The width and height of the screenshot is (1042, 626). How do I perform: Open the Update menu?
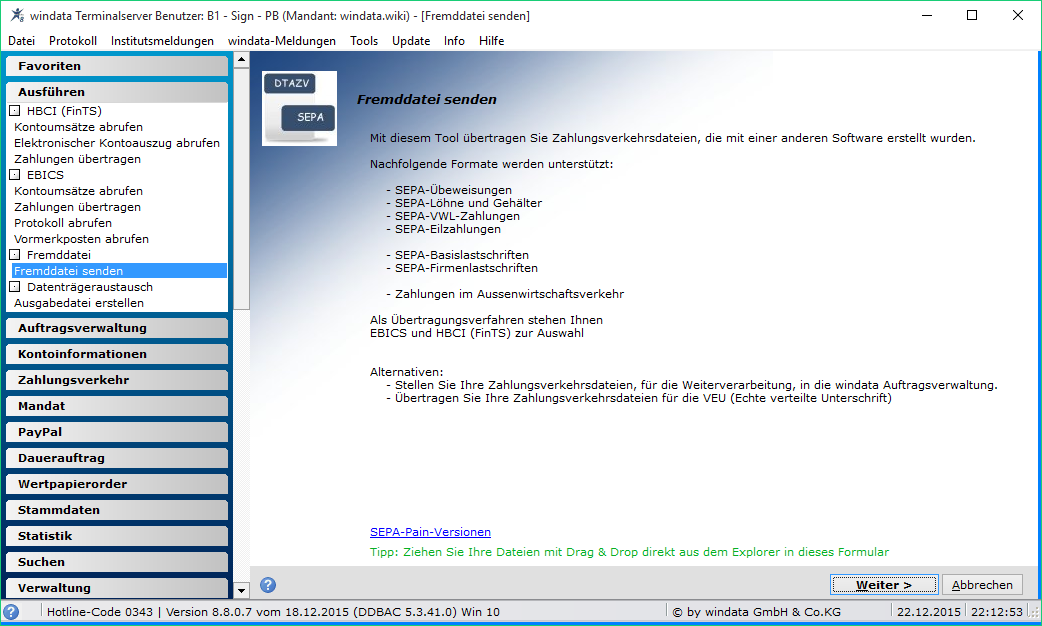point(411,41)
